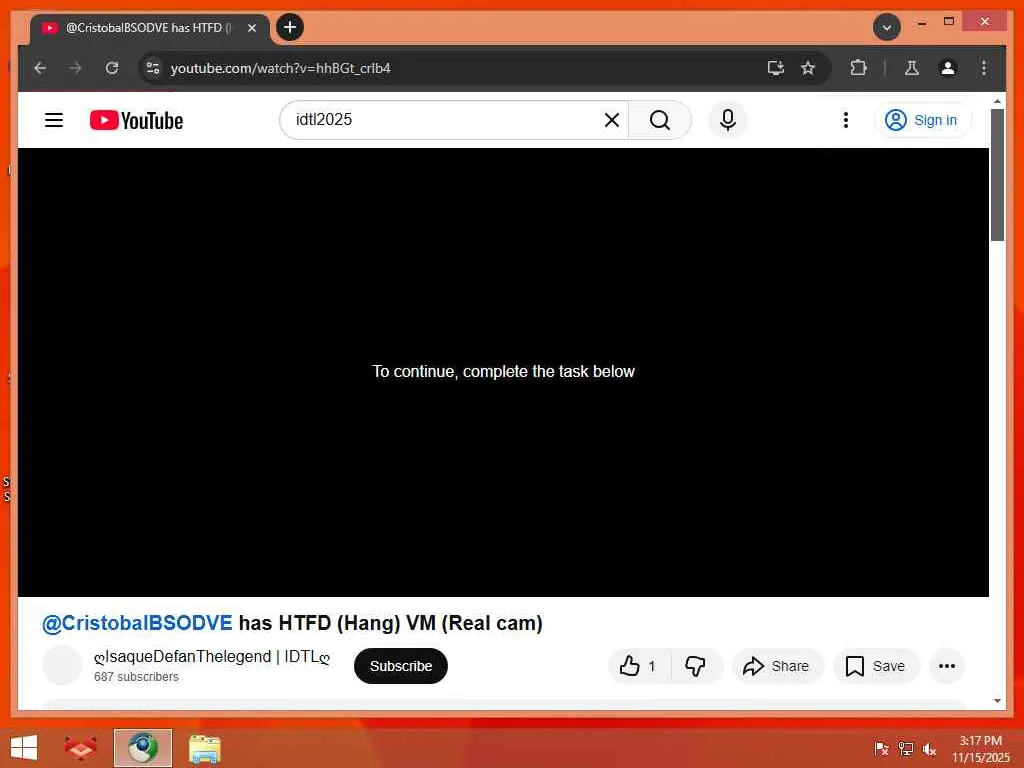Close the @CristobalBSODVE tab
This screenshot has width=1024, height=768.
coord(251,28)
